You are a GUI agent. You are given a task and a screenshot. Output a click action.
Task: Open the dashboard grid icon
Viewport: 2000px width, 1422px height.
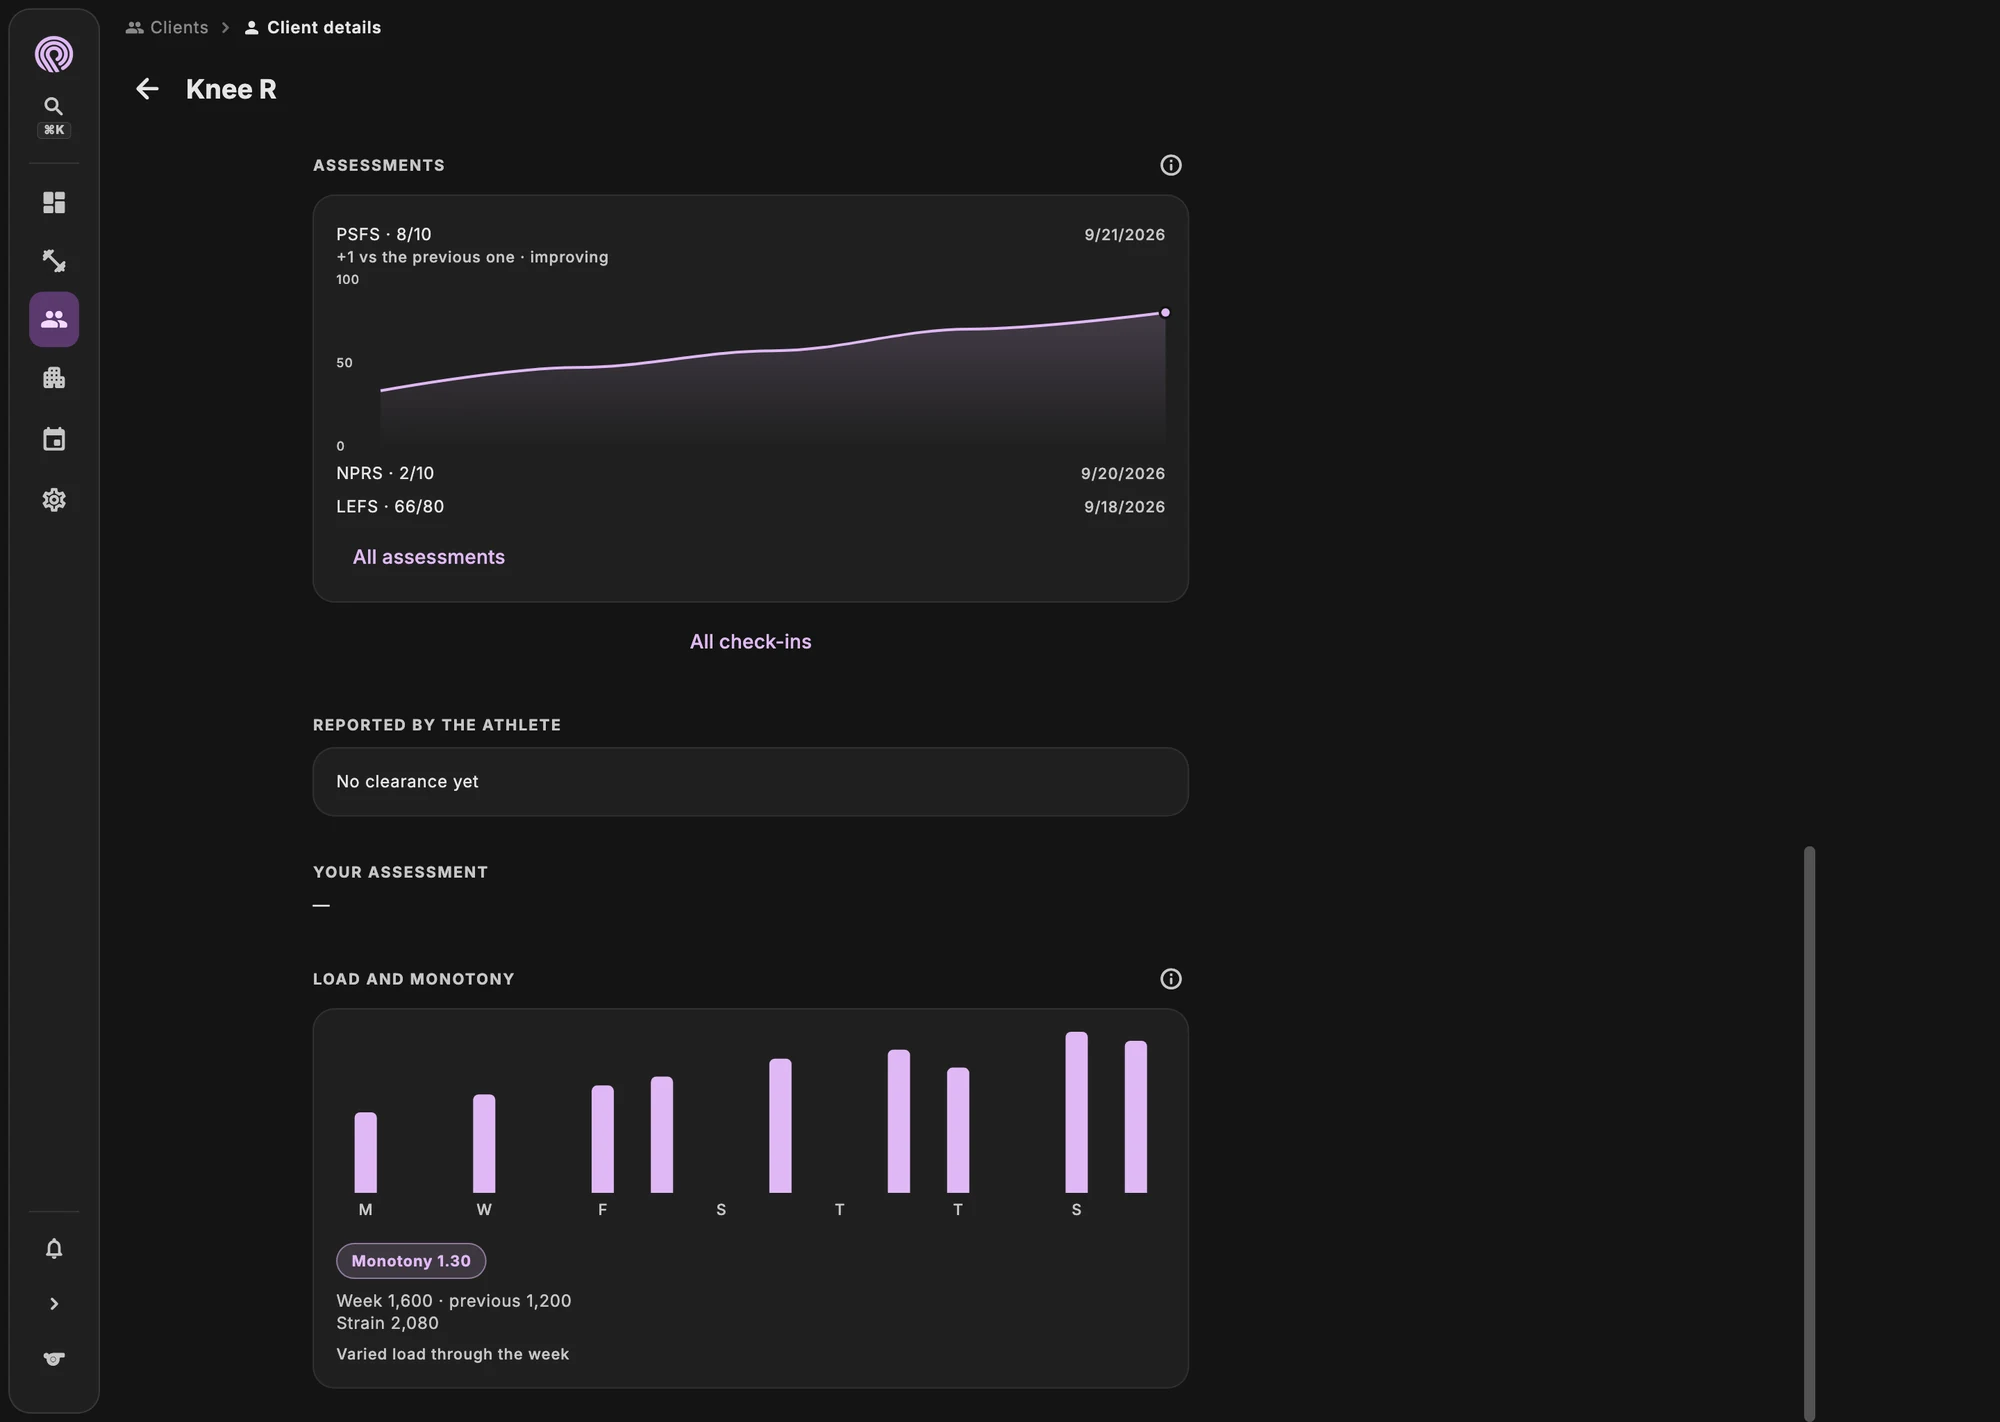pyautogui.click(x=54, y=203)
